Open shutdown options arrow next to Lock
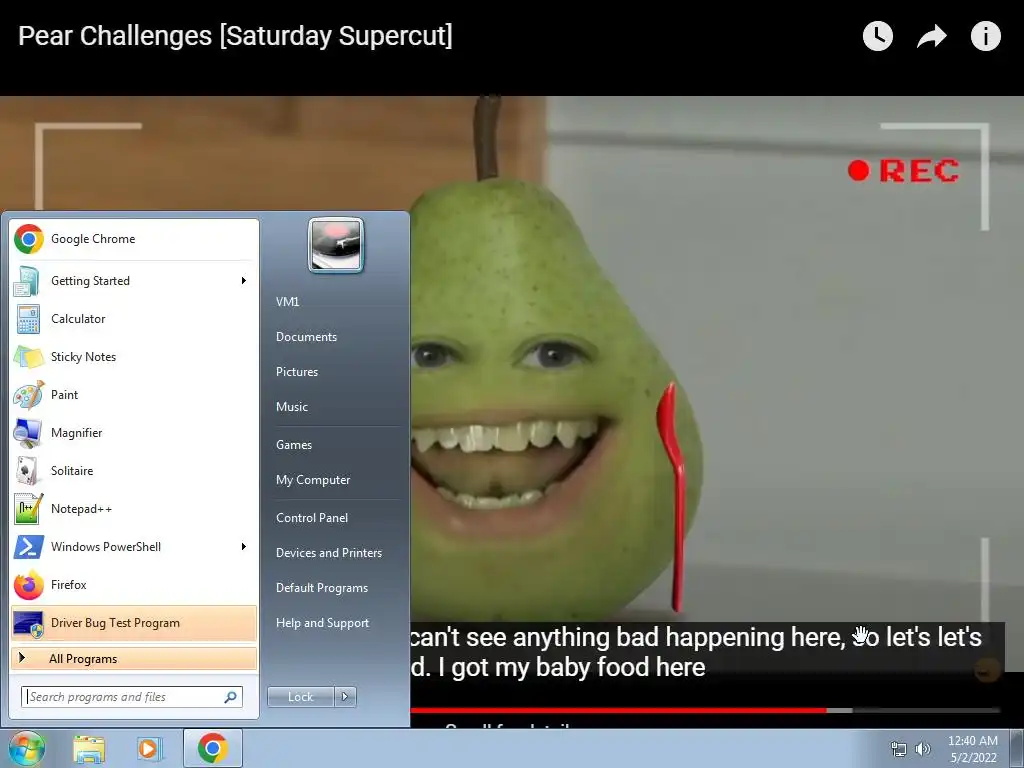Viewport: 1024px width, 768px height. click(x=345, y=697)
